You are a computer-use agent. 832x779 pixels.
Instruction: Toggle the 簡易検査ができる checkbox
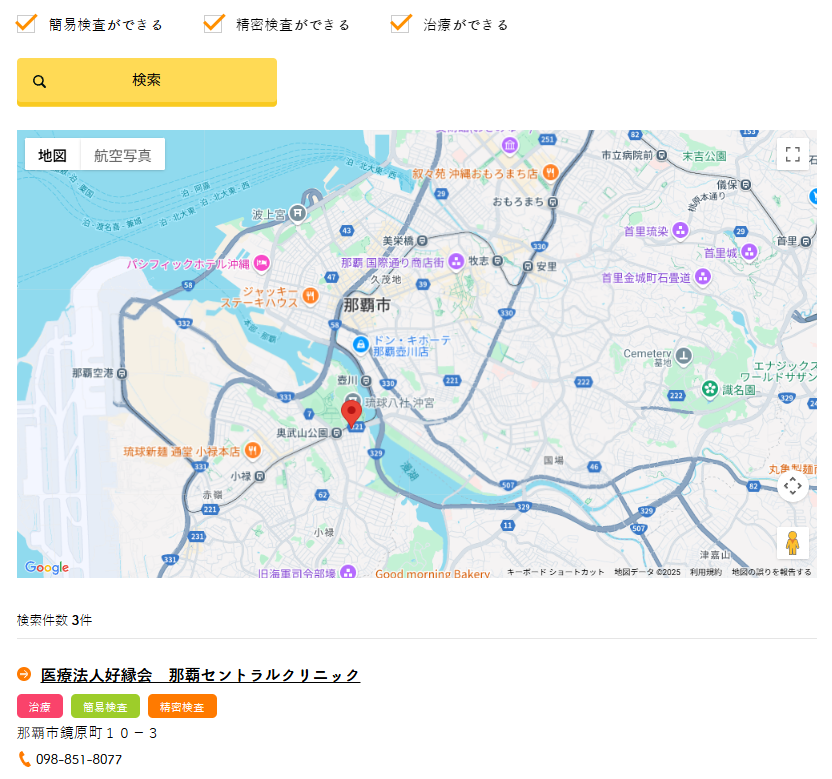coord(26,24)
